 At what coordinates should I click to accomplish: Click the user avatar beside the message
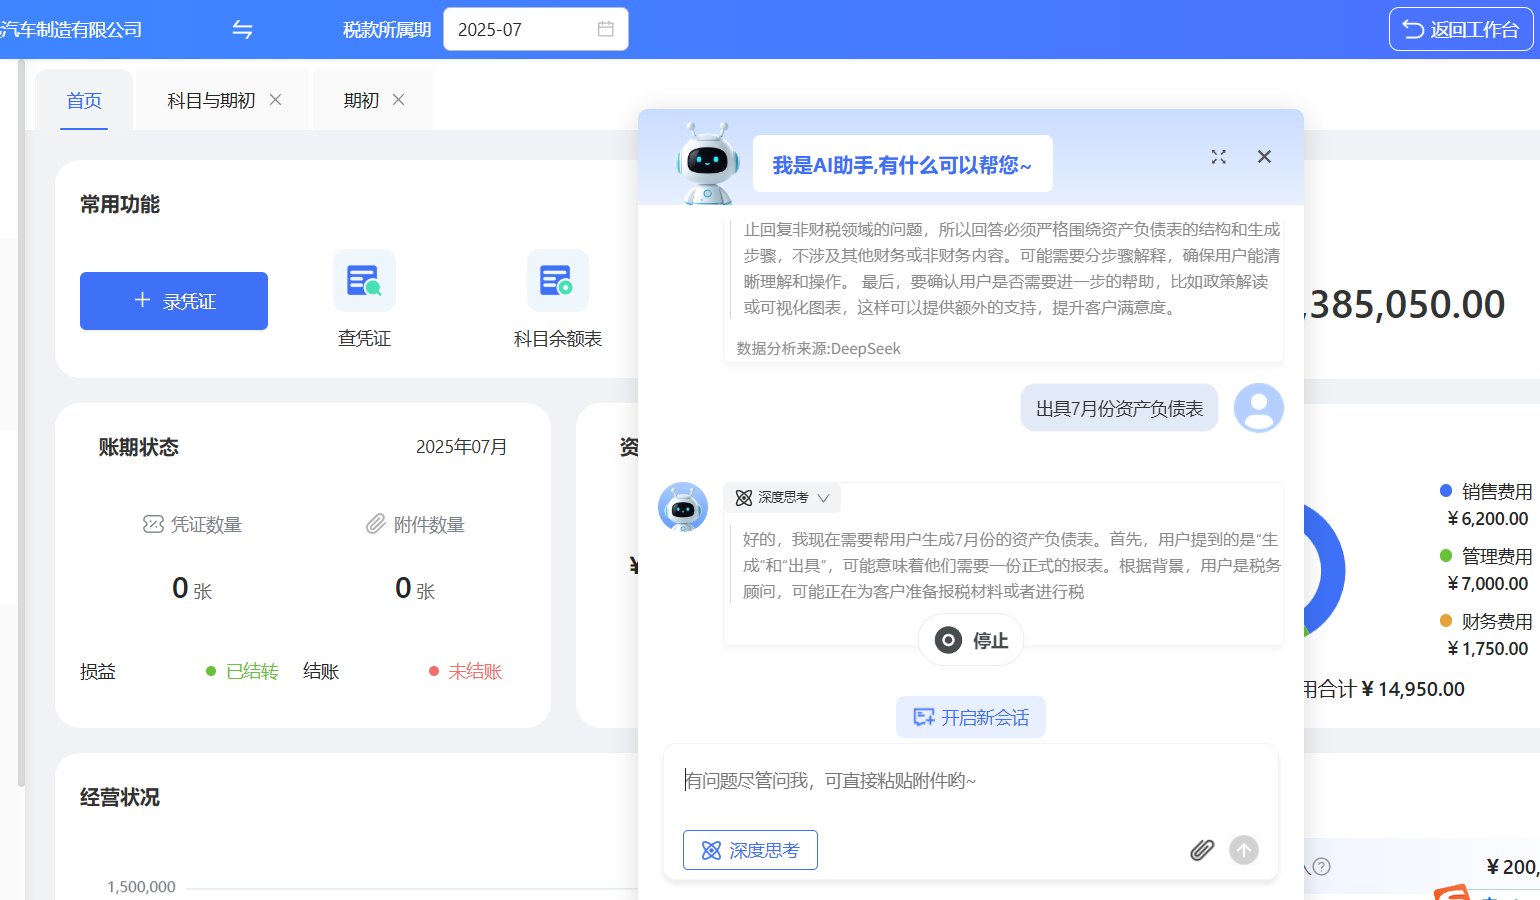point(1258,408)
